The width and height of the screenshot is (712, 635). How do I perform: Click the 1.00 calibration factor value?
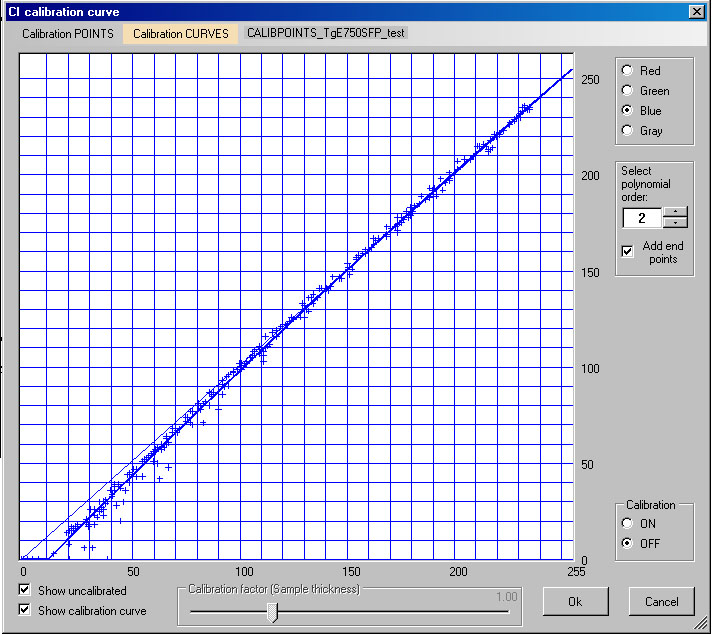pos(507,596)
